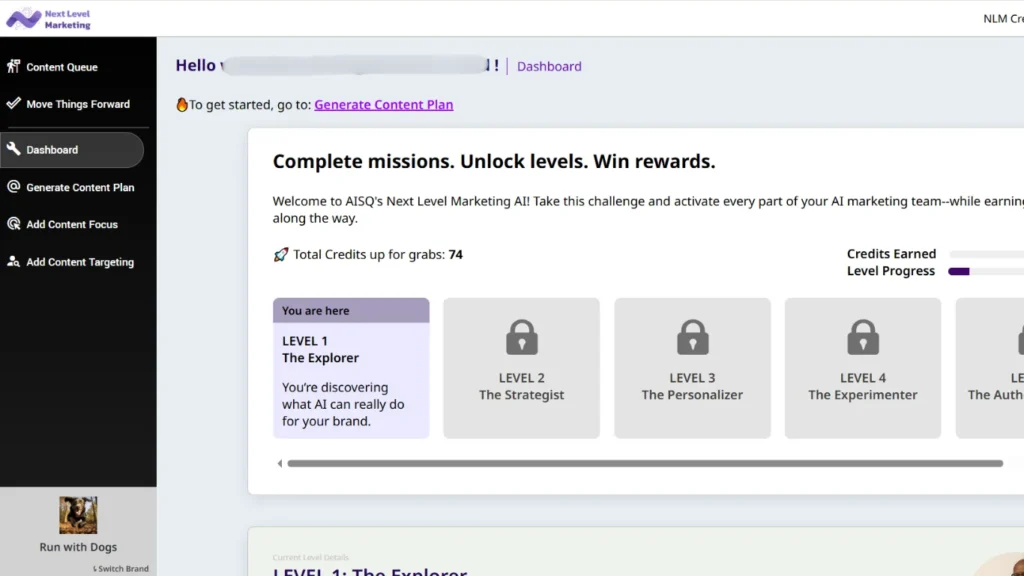The width and height of the screenshot is (1024, 576).
Task: Open the Move Things Forward menu item
Action: (78, 104)
